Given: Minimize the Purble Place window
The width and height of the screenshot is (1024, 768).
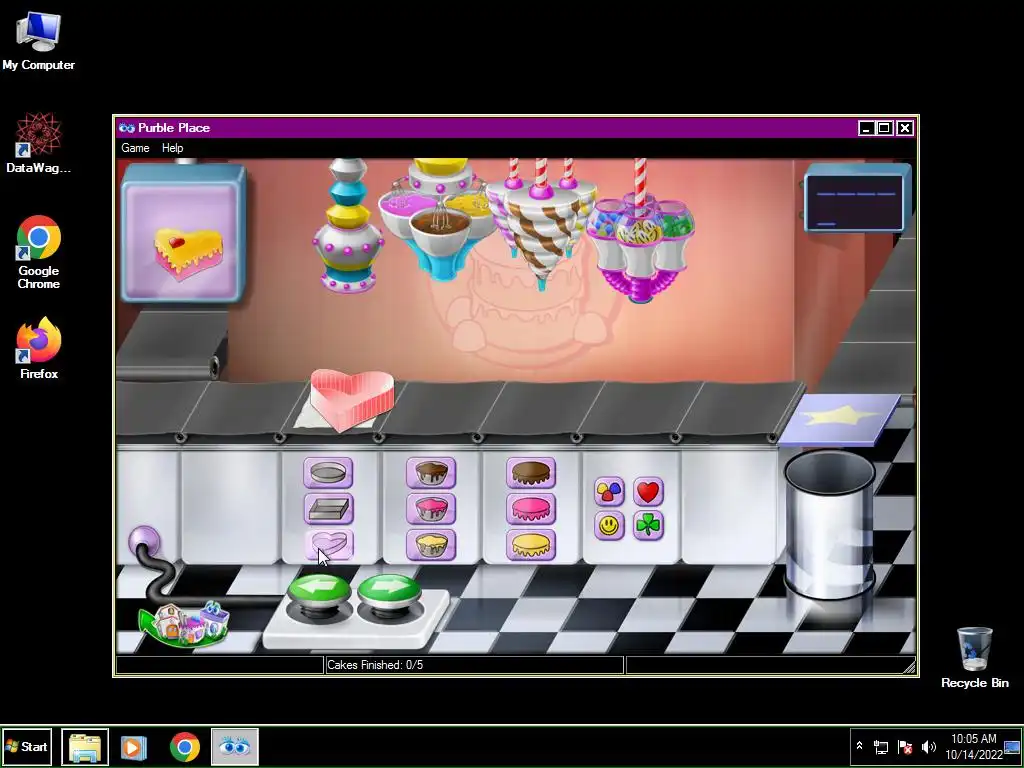Looking at the screenshot, I should 866,128.
